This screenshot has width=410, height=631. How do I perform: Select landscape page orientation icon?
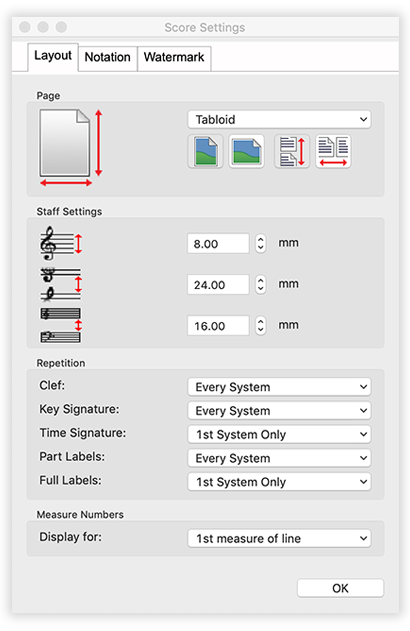pyautogui.click(x=246, y=151)
